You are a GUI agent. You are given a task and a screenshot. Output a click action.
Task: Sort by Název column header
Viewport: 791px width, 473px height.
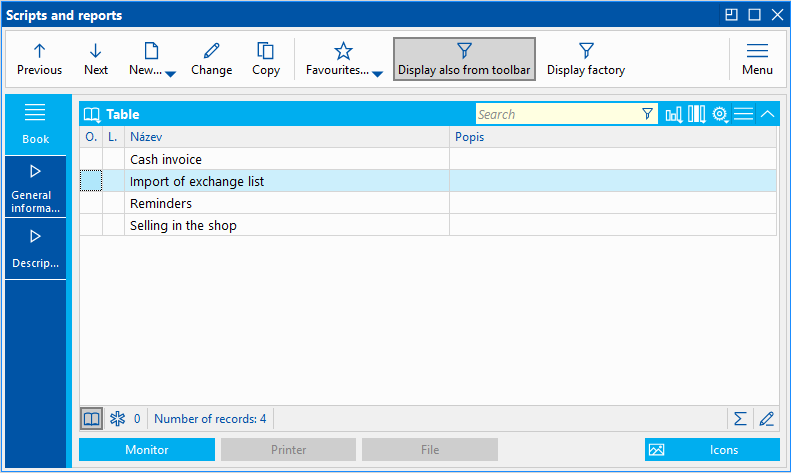(x=287, y=137)
